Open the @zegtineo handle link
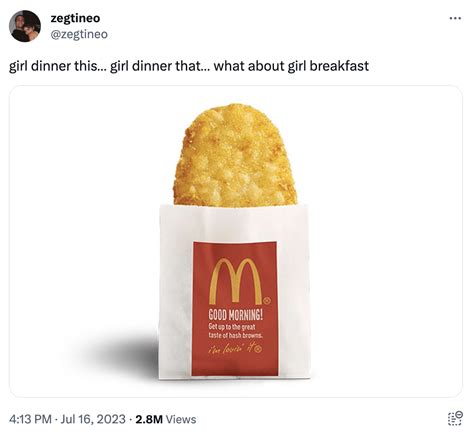The image size is (474, 438). (79, 34)
